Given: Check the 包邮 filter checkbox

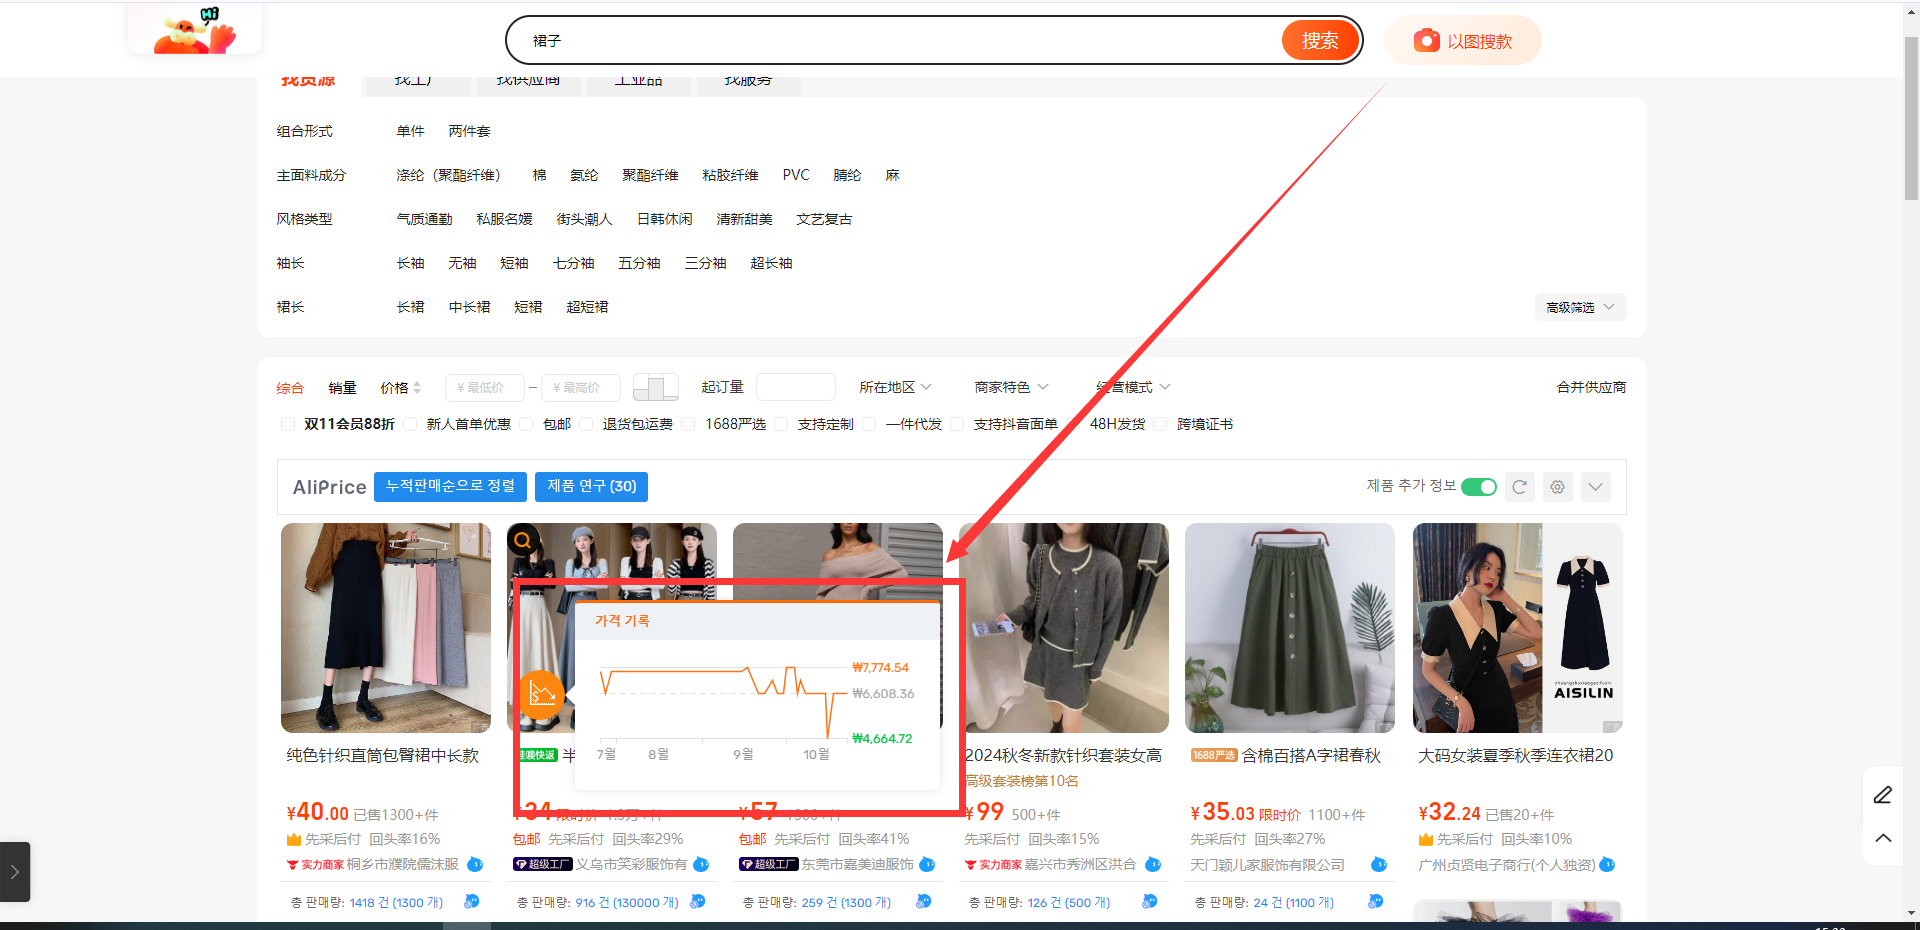Looking at the screenshot, I should (526, 424).
